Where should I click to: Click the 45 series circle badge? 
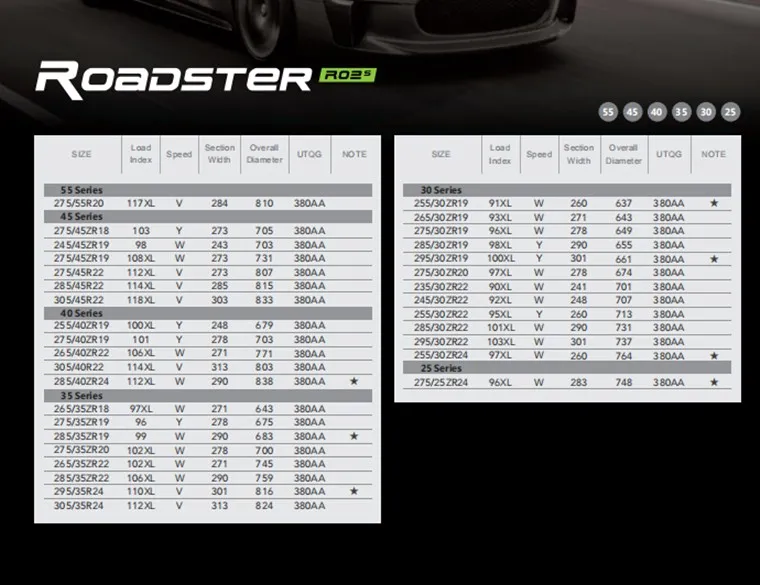(632, 112)
